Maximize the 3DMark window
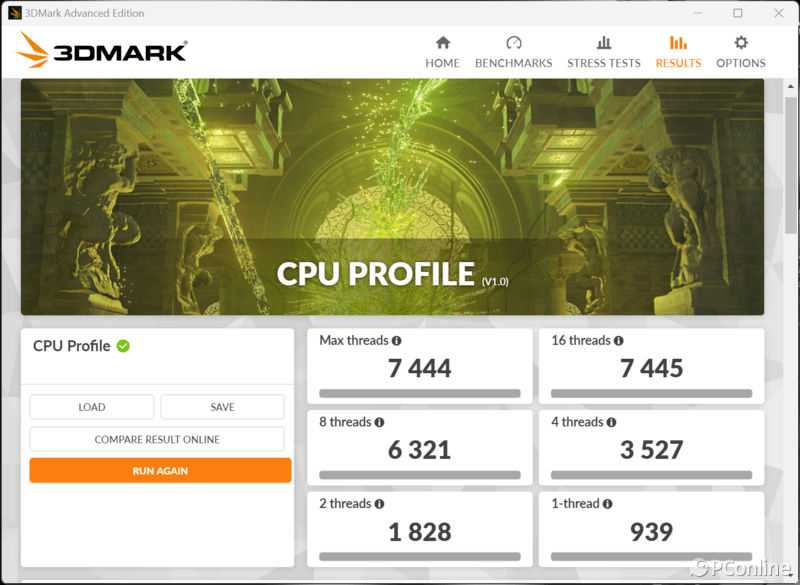Viewport: 800px width, 585px height. [x=738, y=13]
